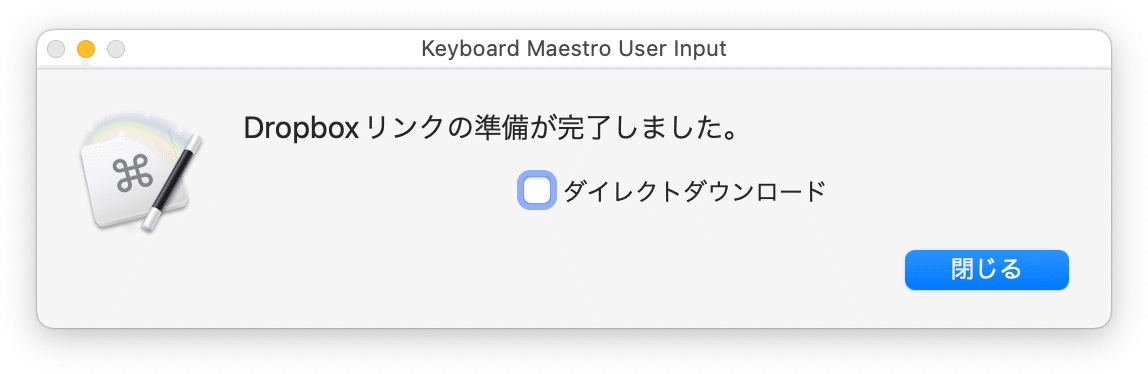Screen dimensions: 1148x374
Task: Click the magic wand in the icon
Action: coord(174,181)
